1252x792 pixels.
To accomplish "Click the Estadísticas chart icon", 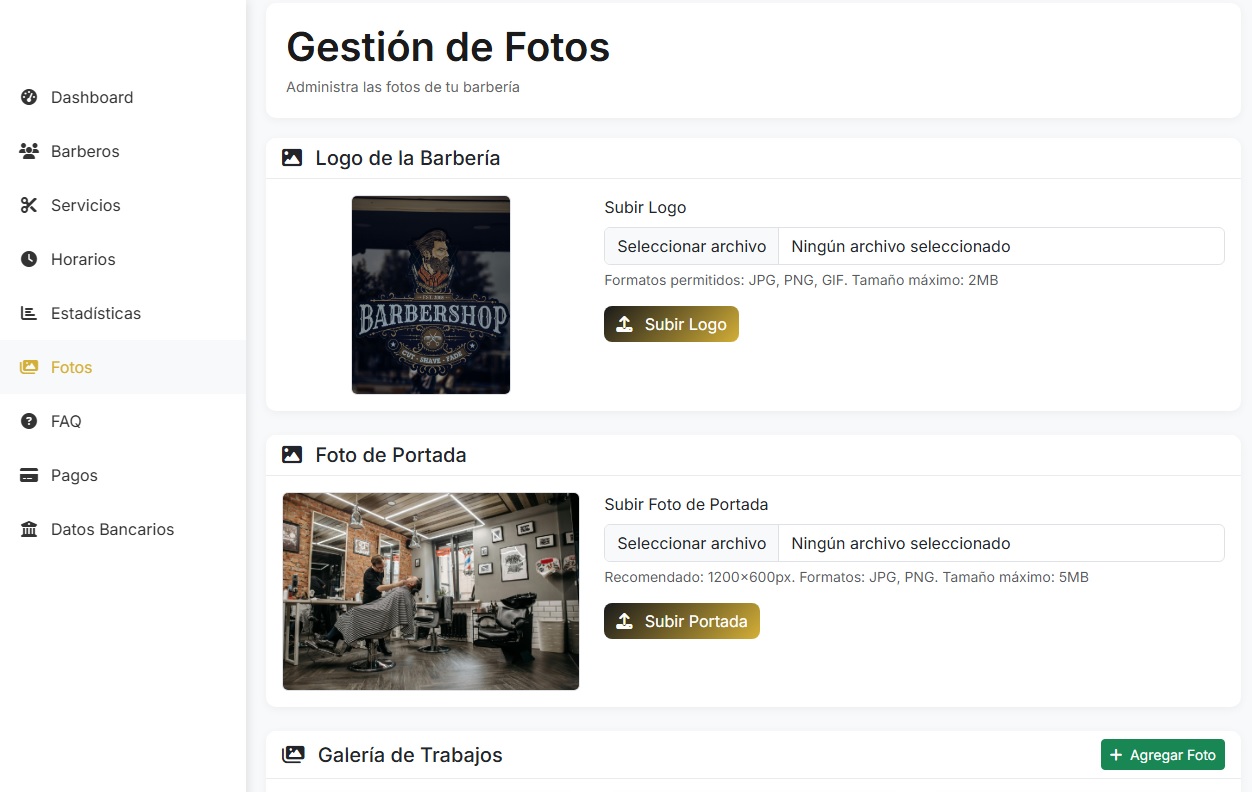I will pyautogui.click(x=28, y=313).
